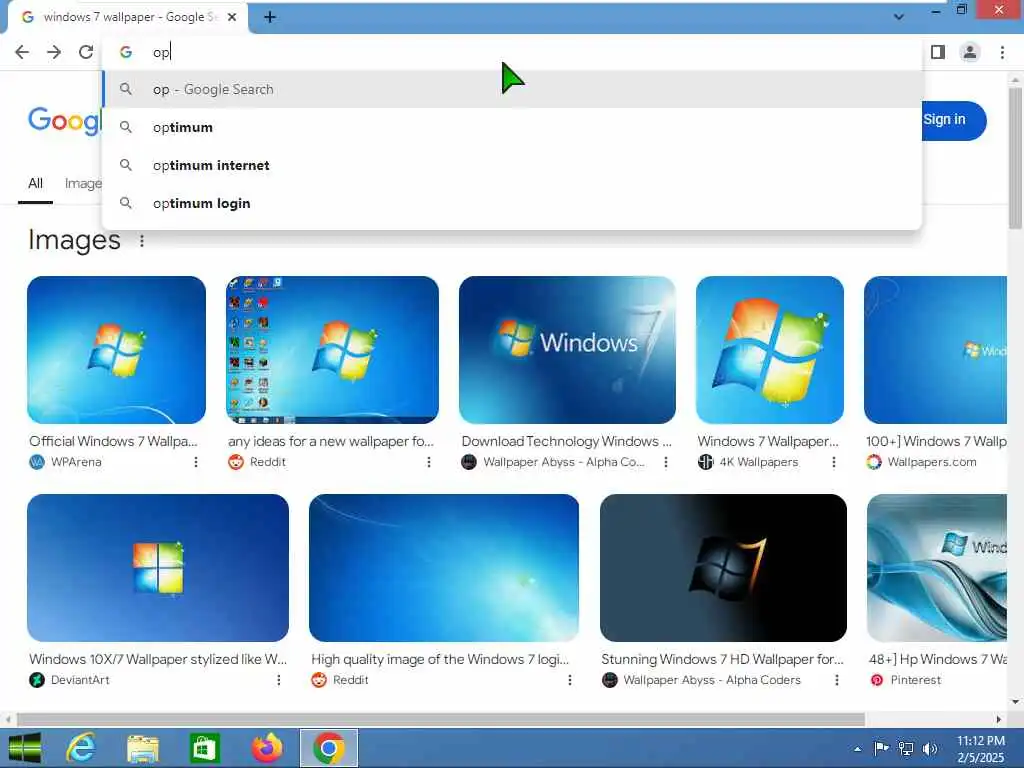
Task: Launch Internet Explorer from the taskbar
Action: (x=81, y=748)
